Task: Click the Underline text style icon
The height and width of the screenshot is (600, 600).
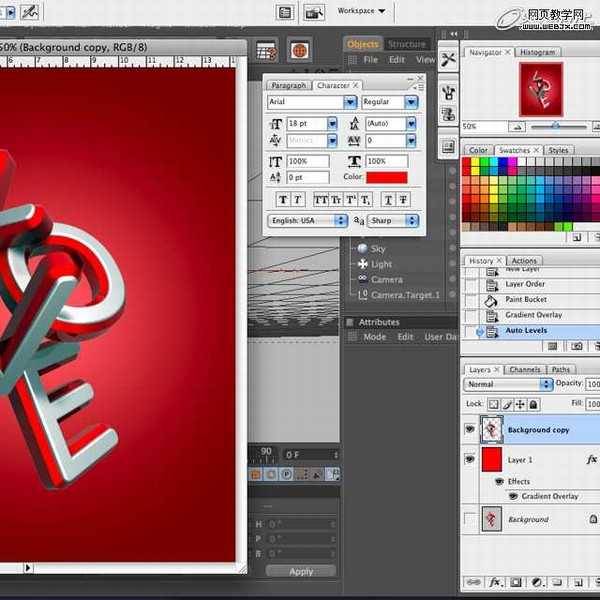Action: point(389,199)
